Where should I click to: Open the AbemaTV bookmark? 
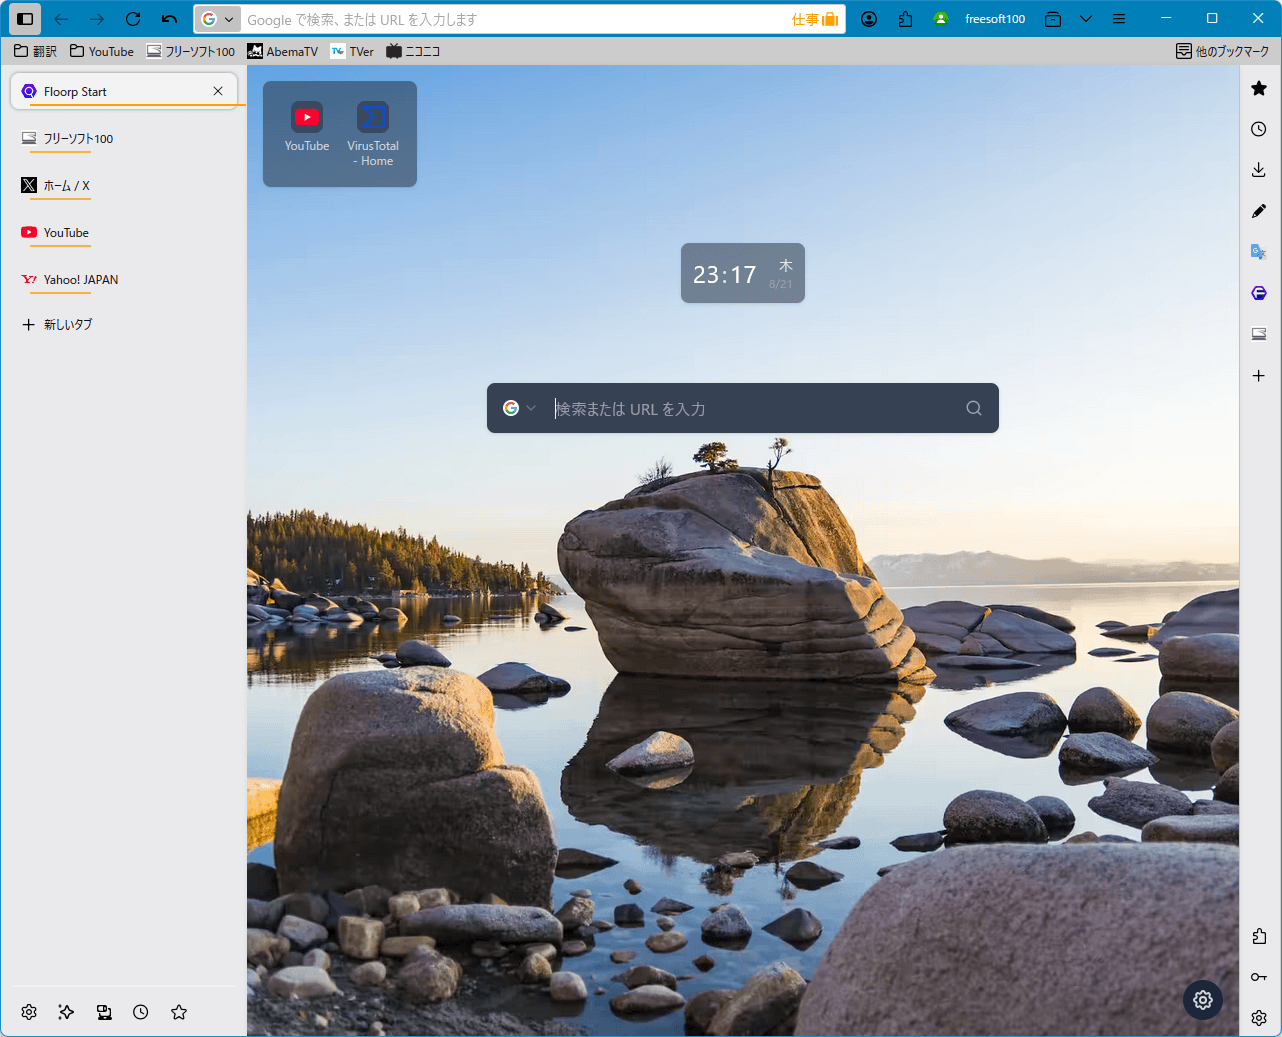282,51
